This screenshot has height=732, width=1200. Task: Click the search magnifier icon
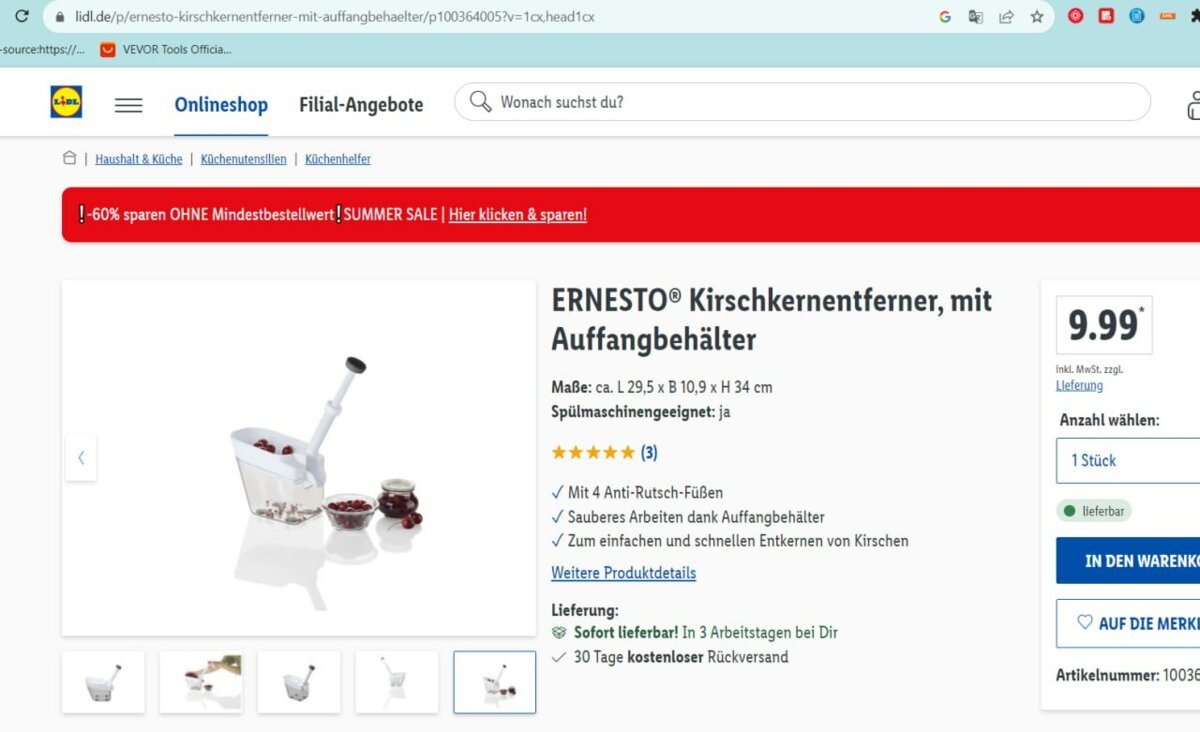(x=481, y=102)
